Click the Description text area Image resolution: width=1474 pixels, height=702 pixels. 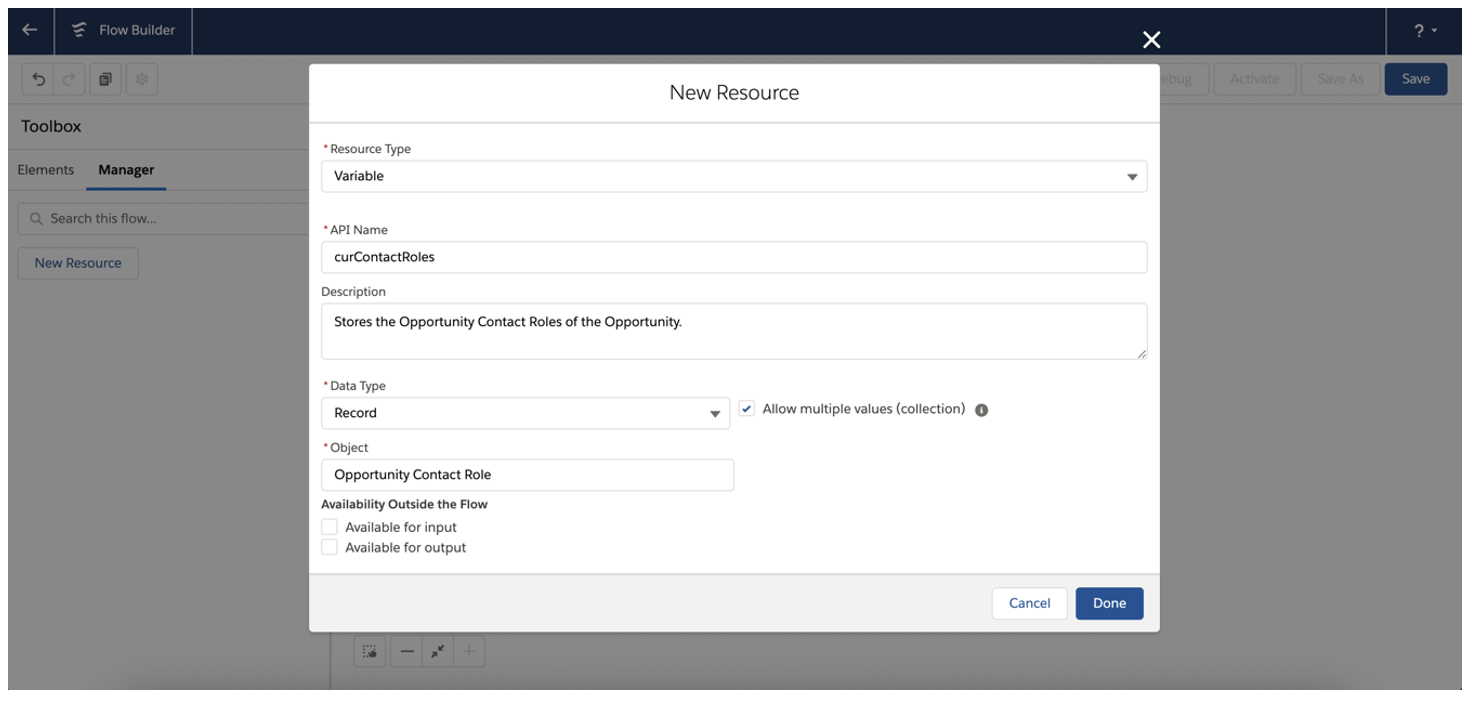coord(734,331)
